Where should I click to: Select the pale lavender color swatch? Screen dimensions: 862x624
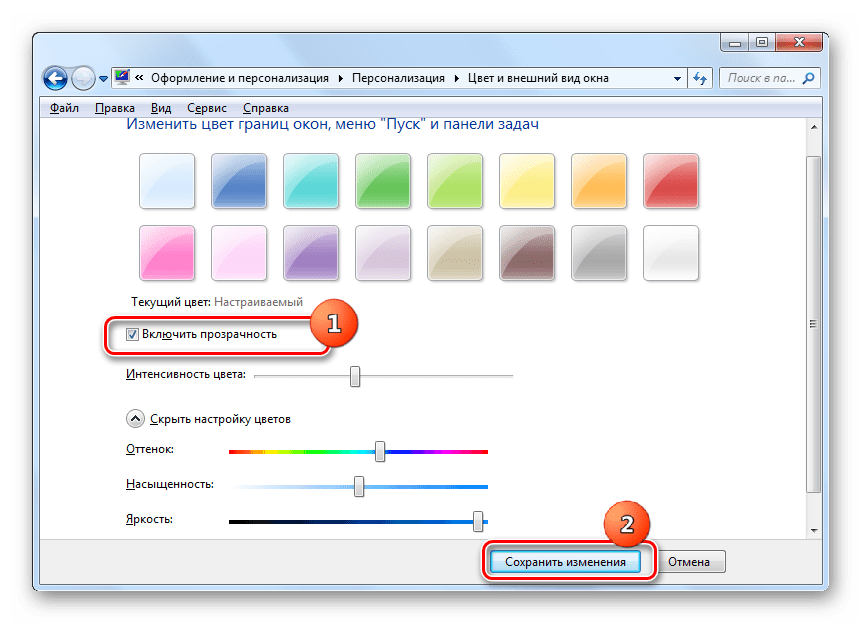pyautogui.click(x=383, y=253)
